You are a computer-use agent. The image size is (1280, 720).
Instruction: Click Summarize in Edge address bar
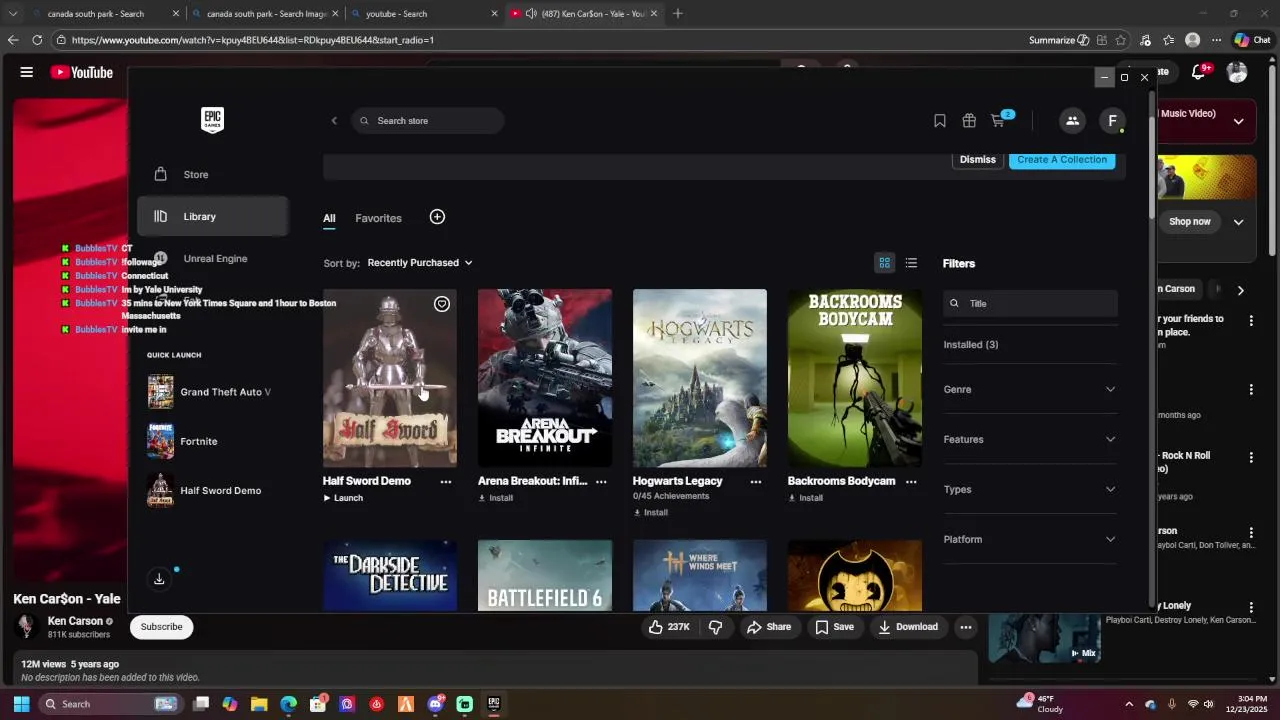pos(1058,40)
